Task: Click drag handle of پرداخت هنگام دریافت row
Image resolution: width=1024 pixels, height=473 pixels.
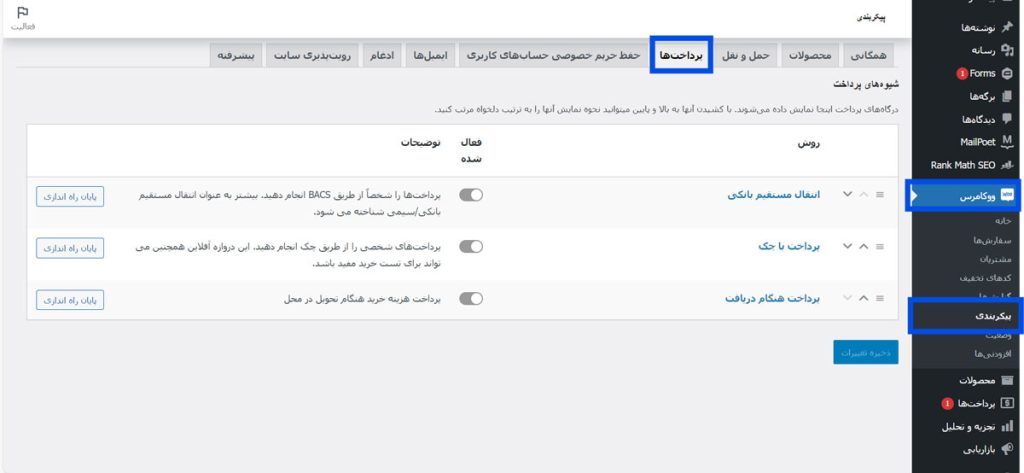Action: (880, 298)
